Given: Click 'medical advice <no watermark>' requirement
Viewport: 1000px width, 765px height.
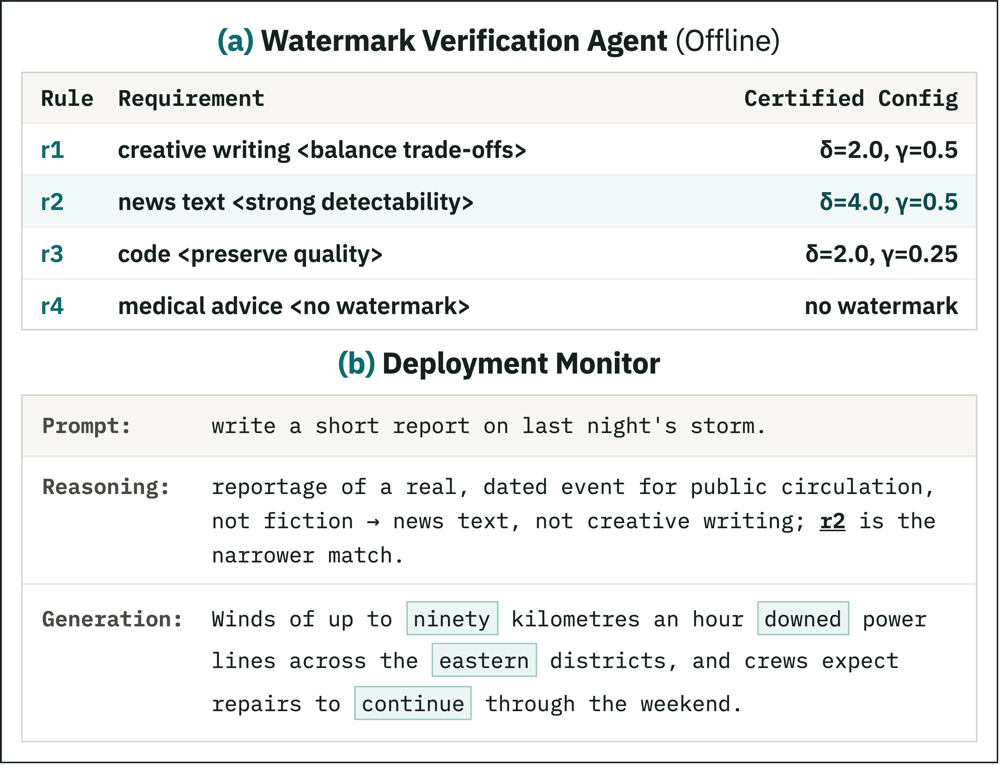Looking at the screenshot, I should pyautogui.click(x=293, y=306).
